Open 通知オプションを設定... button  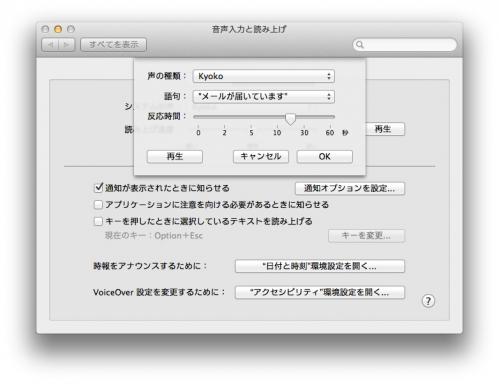click(350, 188)
